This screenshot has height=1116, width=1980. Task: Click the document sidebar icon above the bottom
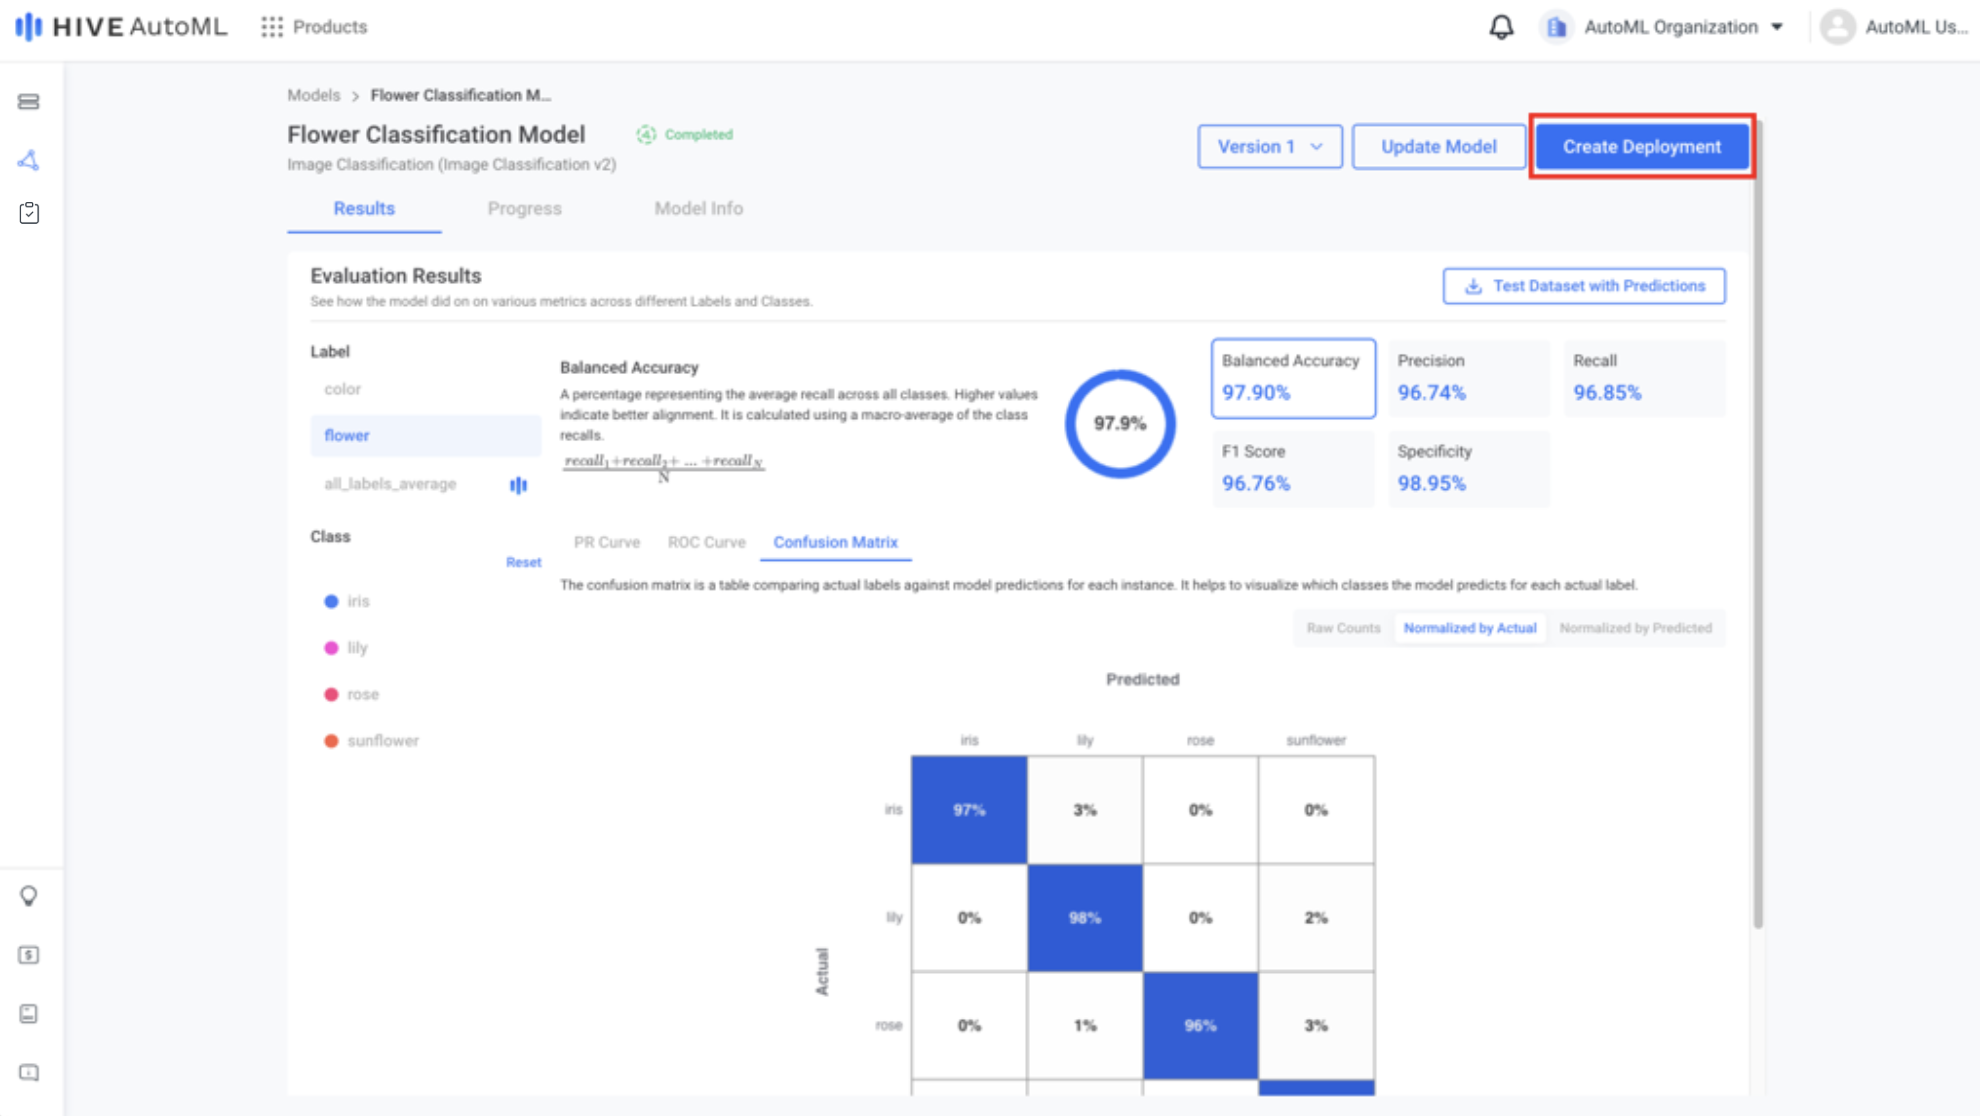click(x=29, y=1014)
